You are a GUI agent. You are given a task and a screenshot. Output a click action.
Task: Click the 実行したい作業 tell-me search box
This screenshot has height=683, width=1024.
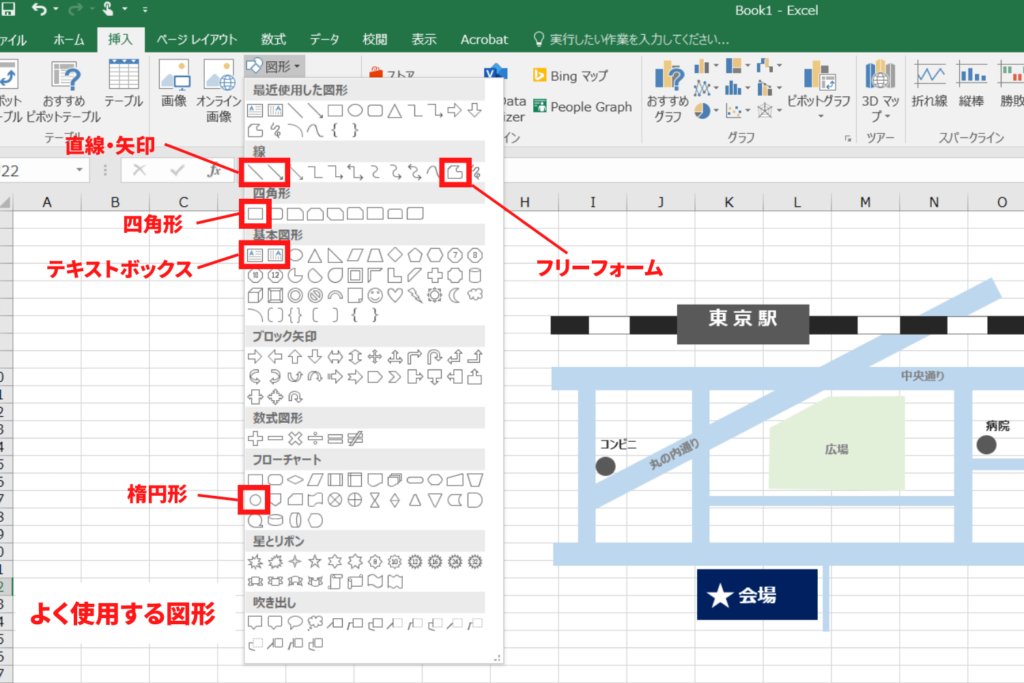(x=631, y=40)
